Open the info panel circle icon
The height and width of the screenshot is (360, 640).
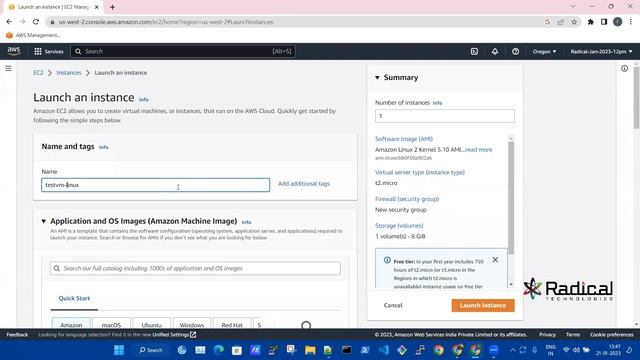point(624,69)
